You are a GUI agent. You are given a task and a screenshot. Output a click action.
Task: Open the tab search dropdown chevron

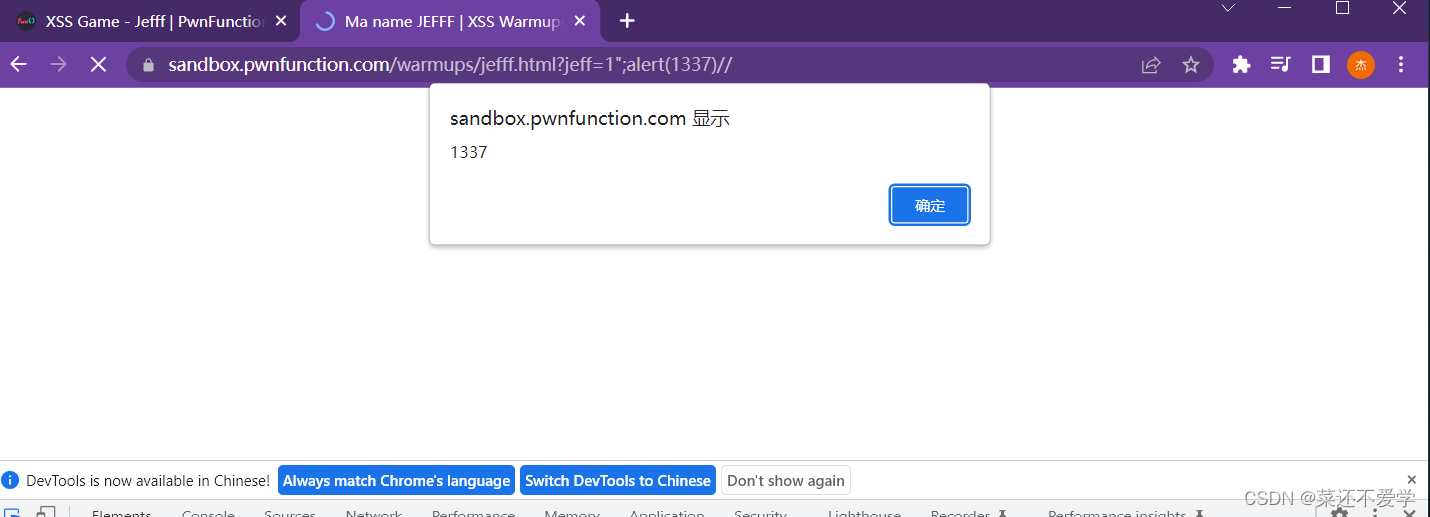(1229, 8)
